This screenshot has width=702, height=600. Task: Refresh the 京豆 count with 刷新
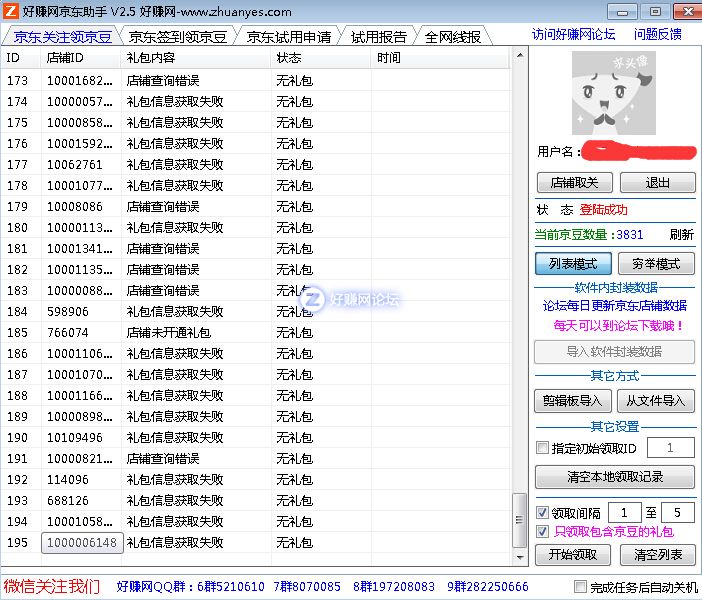coord(681,235)
